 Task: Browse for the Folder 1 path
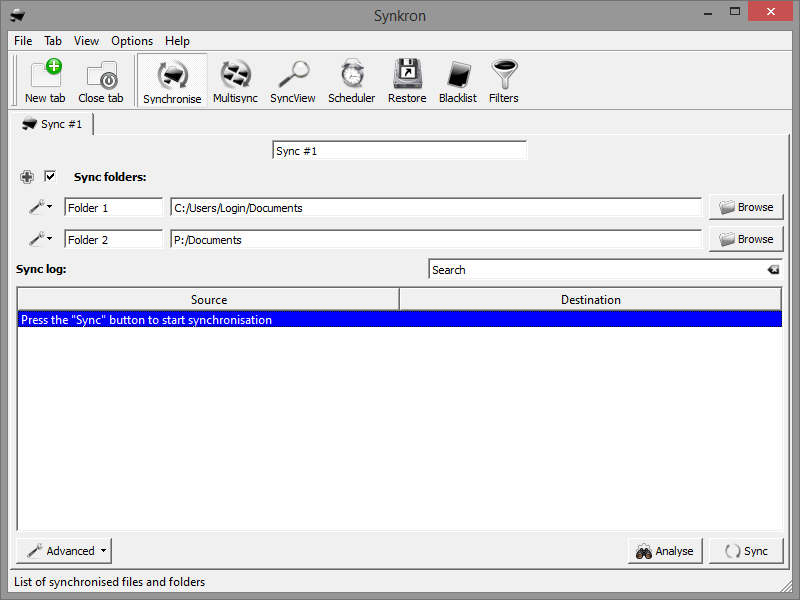point(746,207)
